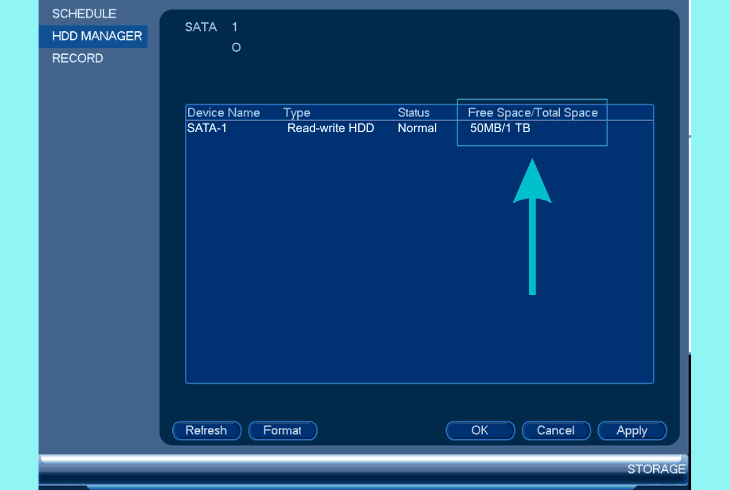Open the RECORD menu item
This screenshot has width=730, height=490.
[x=77, y=58]
